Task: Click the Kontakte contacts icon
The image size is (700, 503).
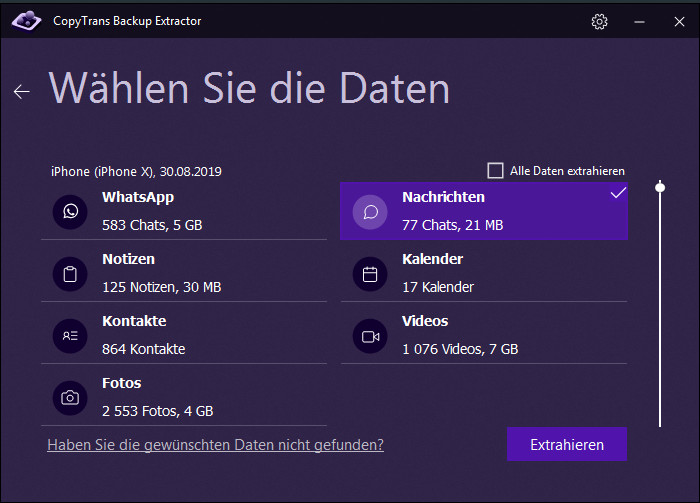Action: pos(70,336)
